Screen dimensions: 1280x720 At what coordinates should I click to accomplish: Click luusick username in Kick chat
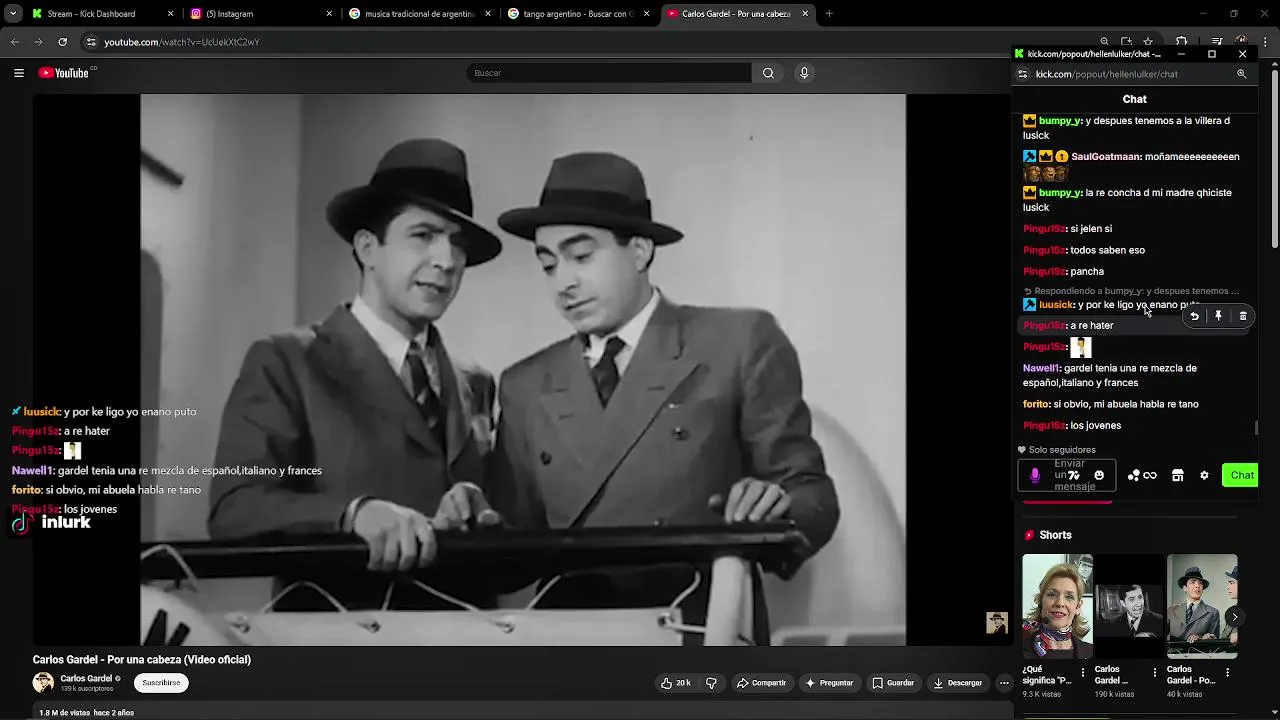(1056, 305)
